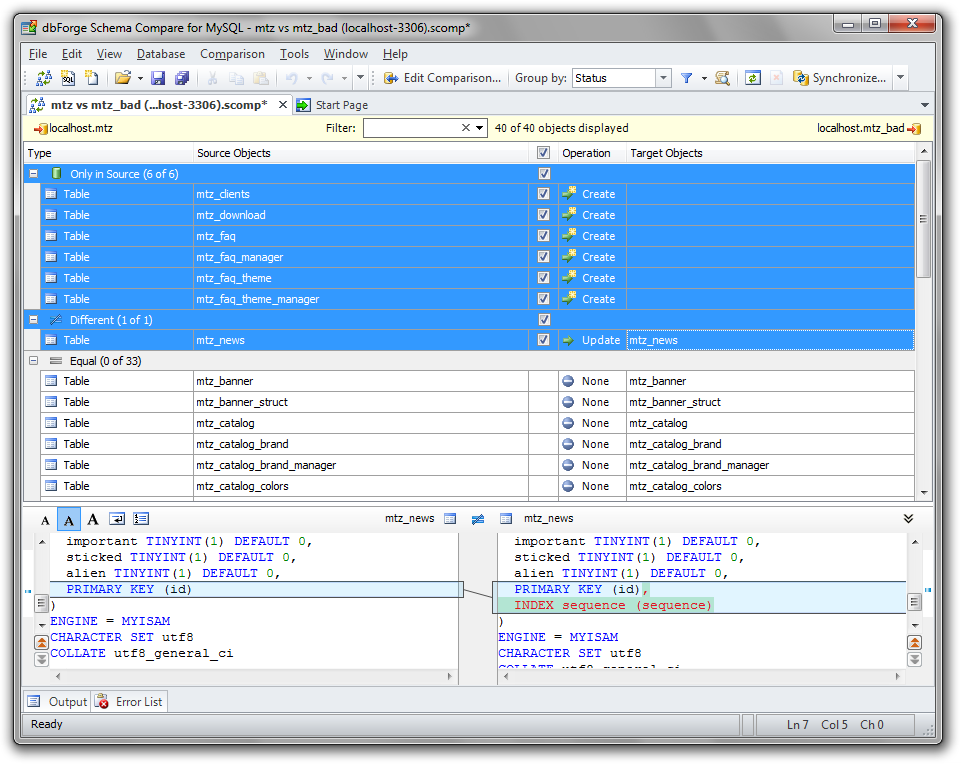The image size is (962, 764).
Task: Switch to the Start Page tab
Action: point(333,105)
